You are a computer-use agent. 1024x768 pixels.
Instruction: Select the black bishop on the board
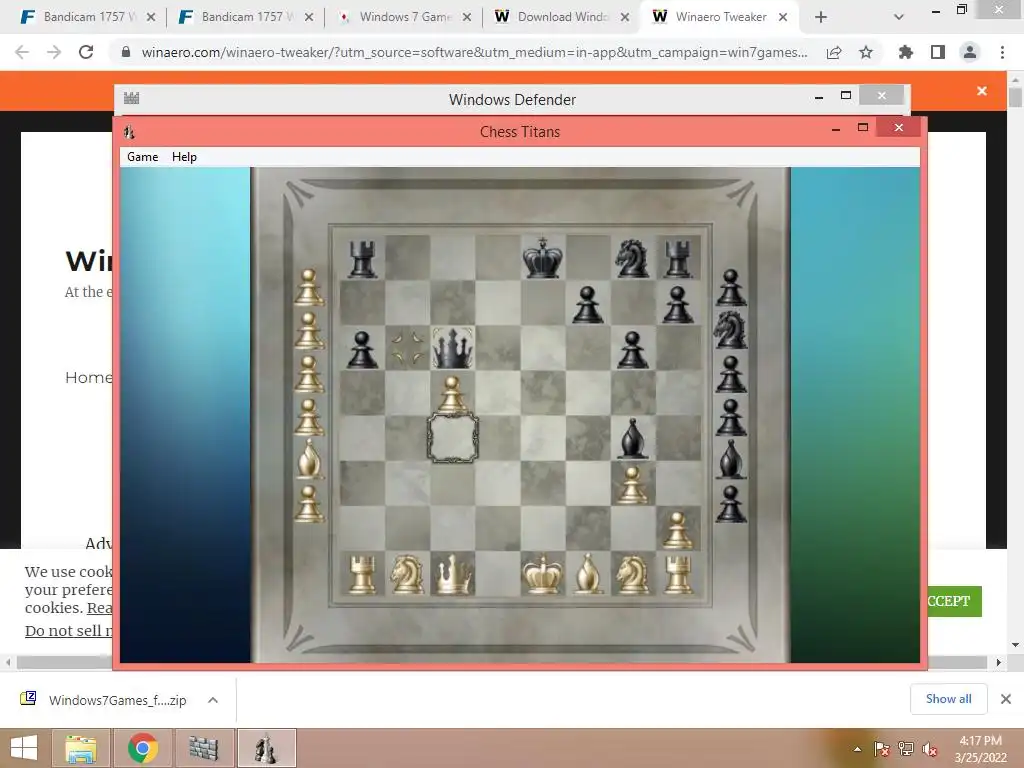[632, 438]
